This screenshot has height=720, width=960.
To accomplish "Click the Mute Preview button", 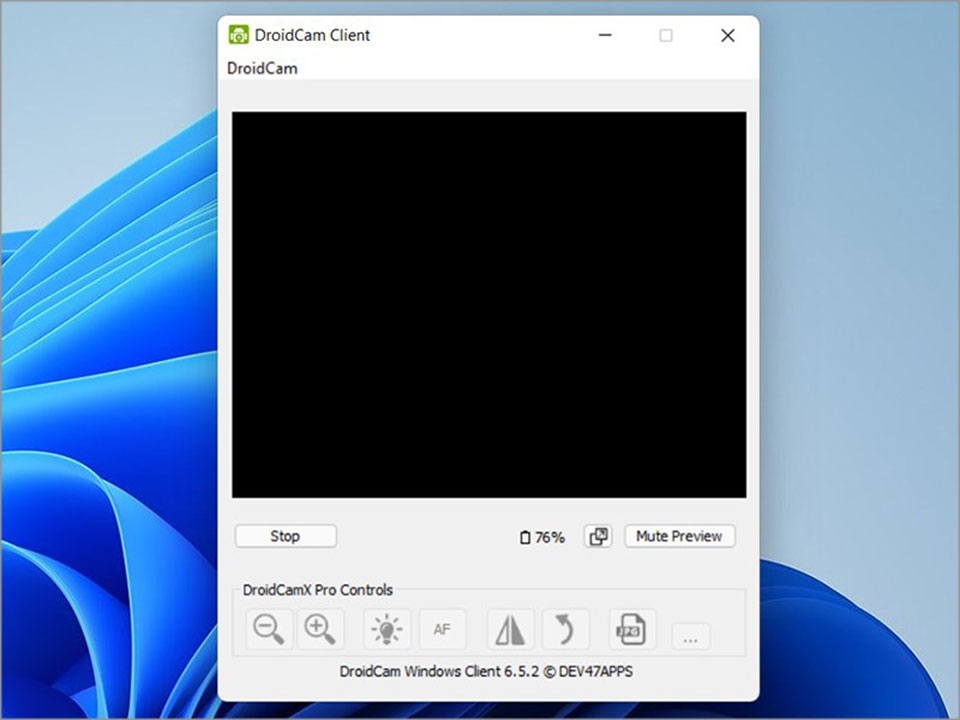I will point(679,536).
